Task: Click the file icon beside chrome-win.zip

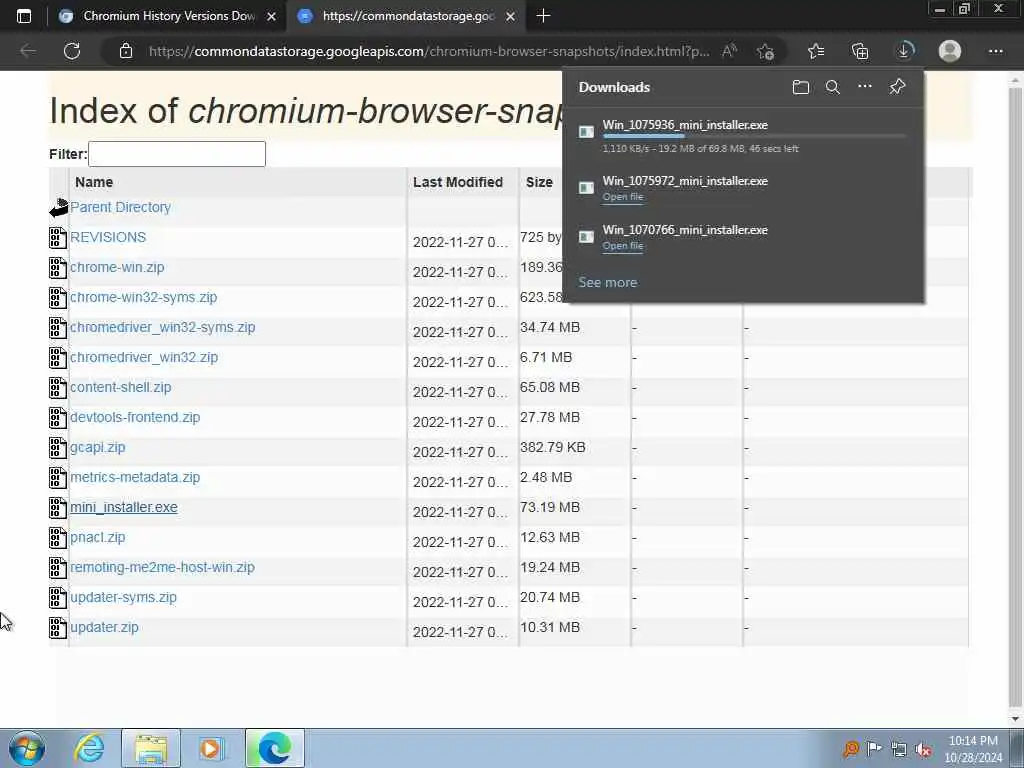Action: (58, 268)
